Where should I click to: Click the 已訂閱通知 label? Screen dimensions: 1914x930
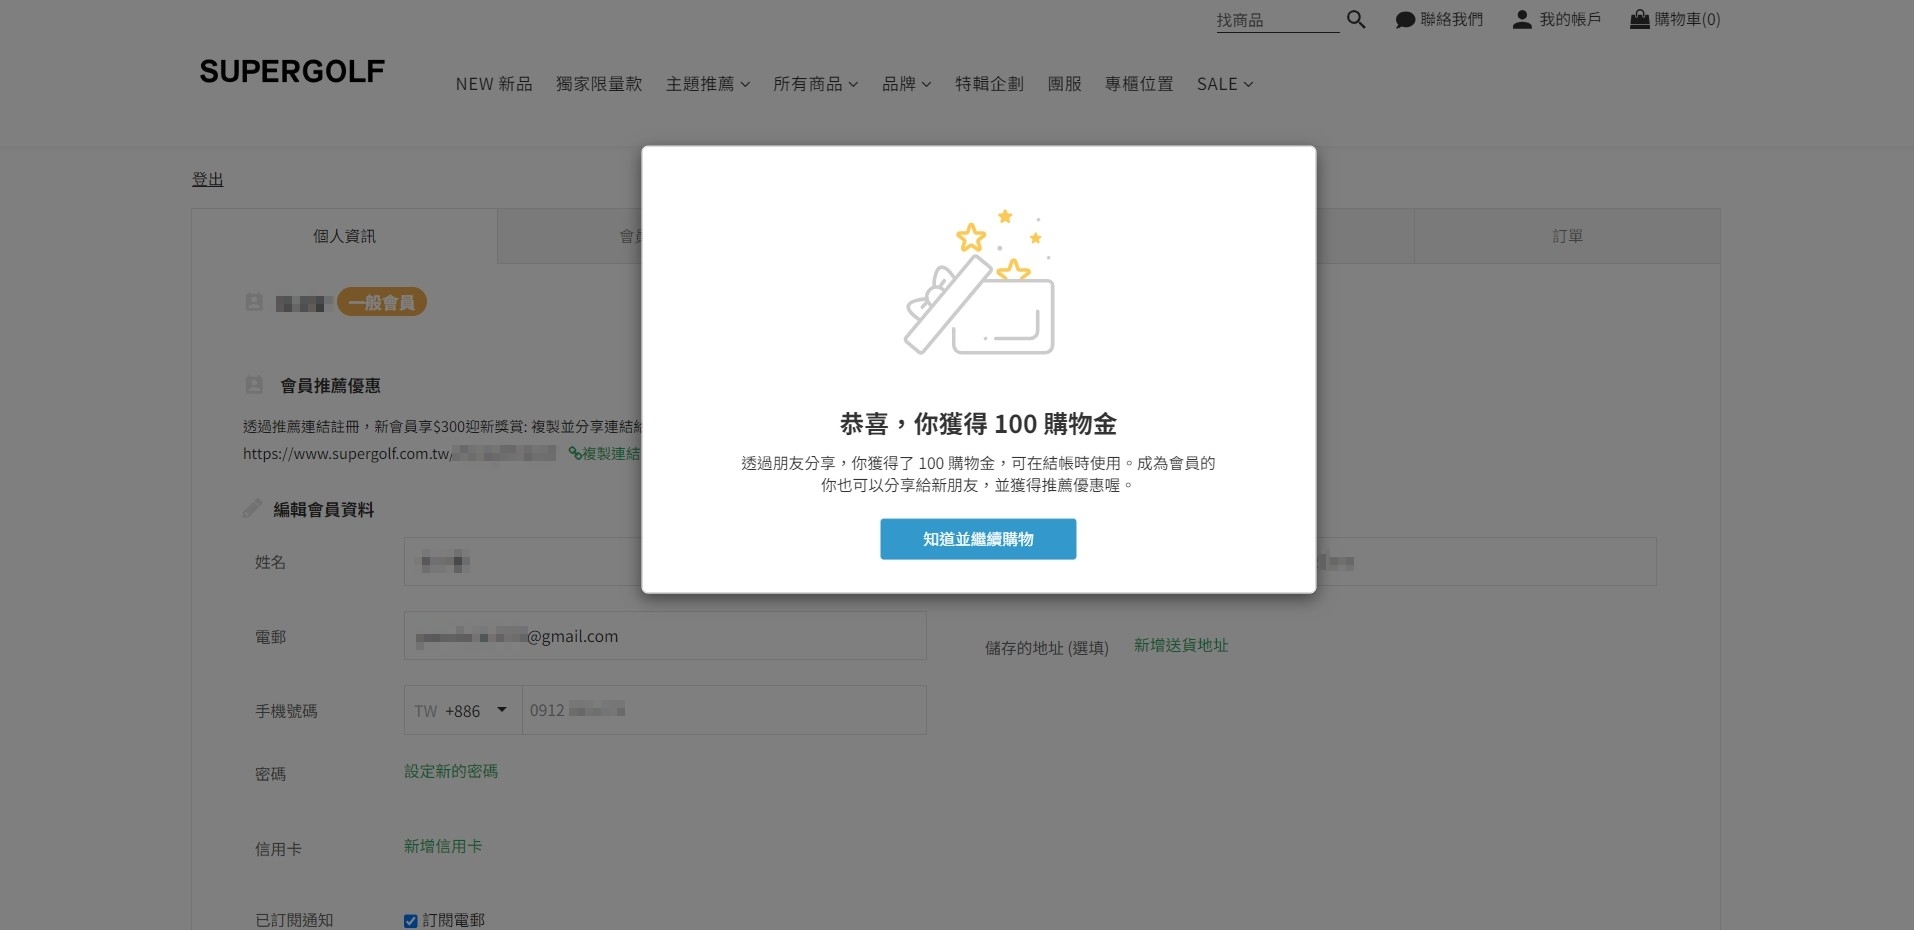[294, 920]
